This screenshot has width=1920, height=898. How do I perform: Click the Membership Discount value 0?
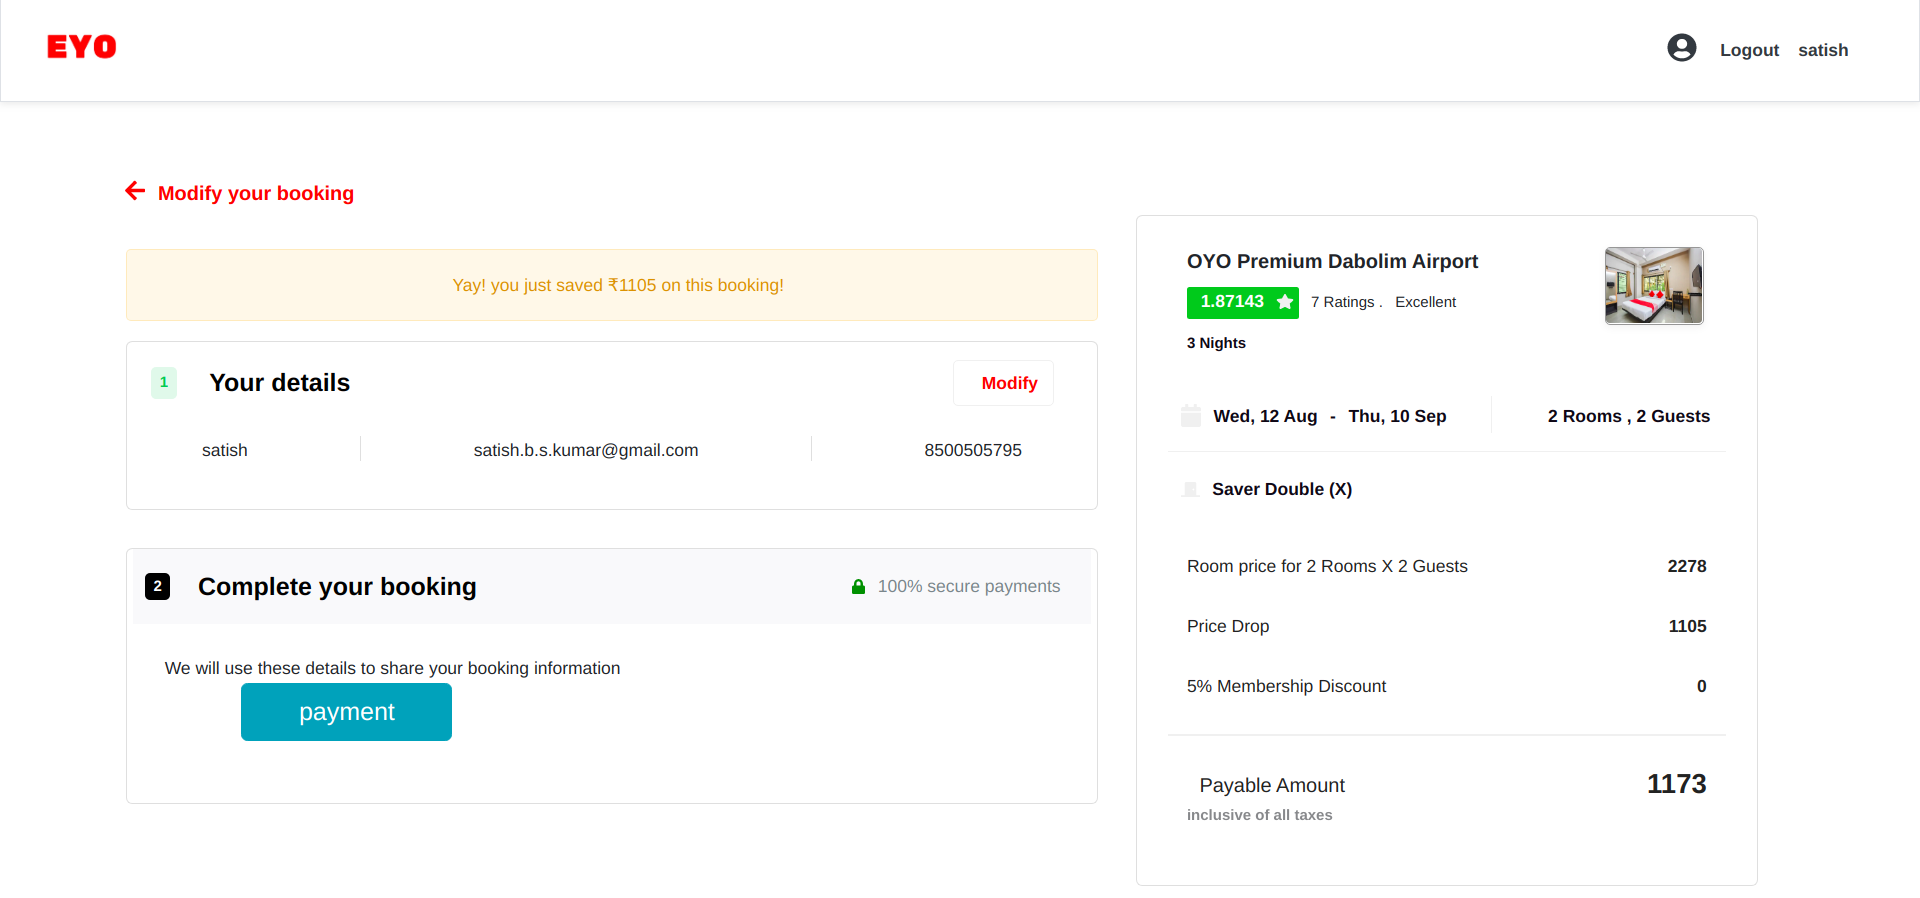click(x=1701, y=686)
